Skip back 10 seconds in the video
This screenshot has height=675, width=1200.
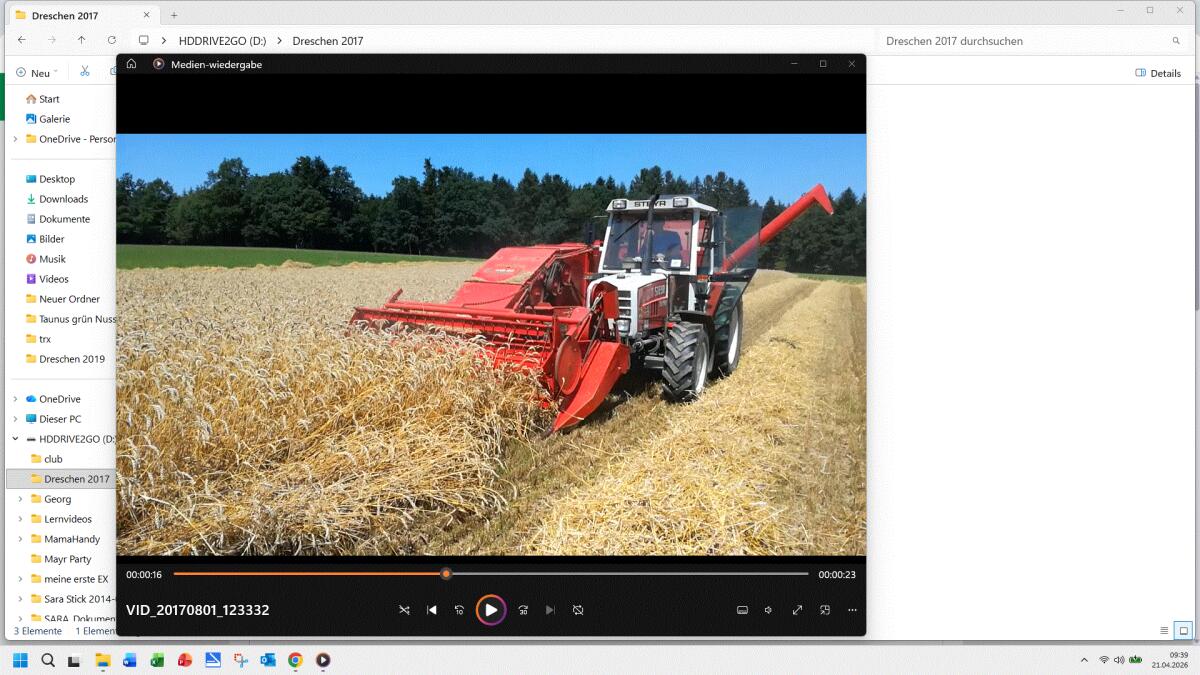[459, 610]
